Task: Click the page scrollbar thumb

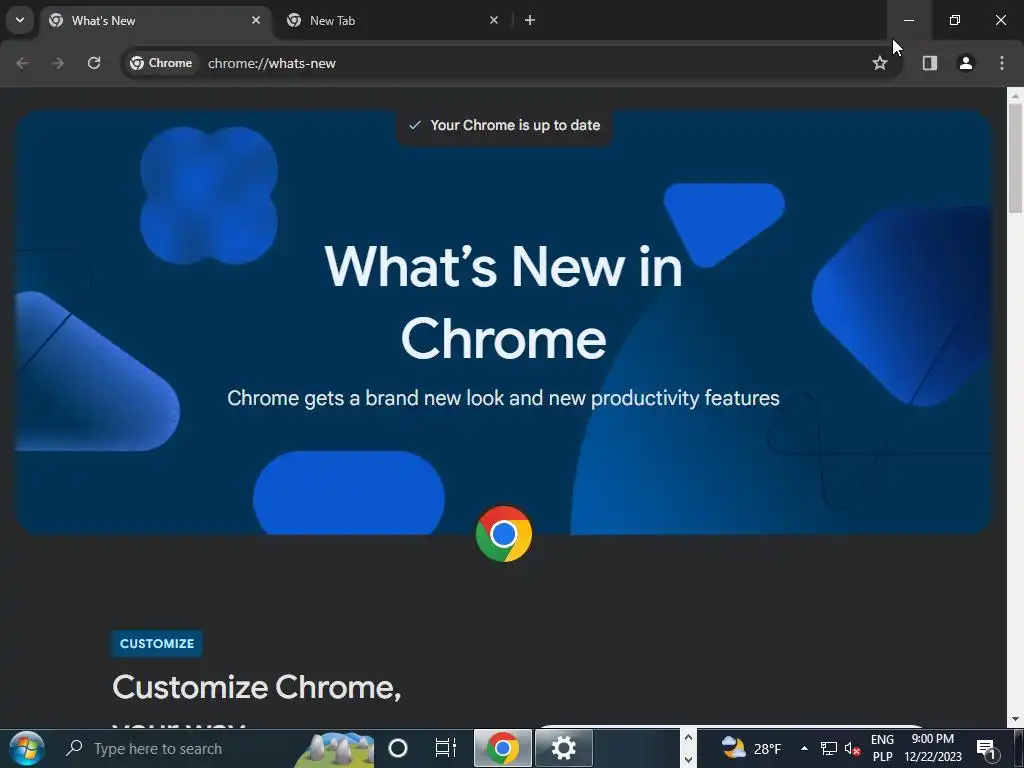Action: [1015, 157]
